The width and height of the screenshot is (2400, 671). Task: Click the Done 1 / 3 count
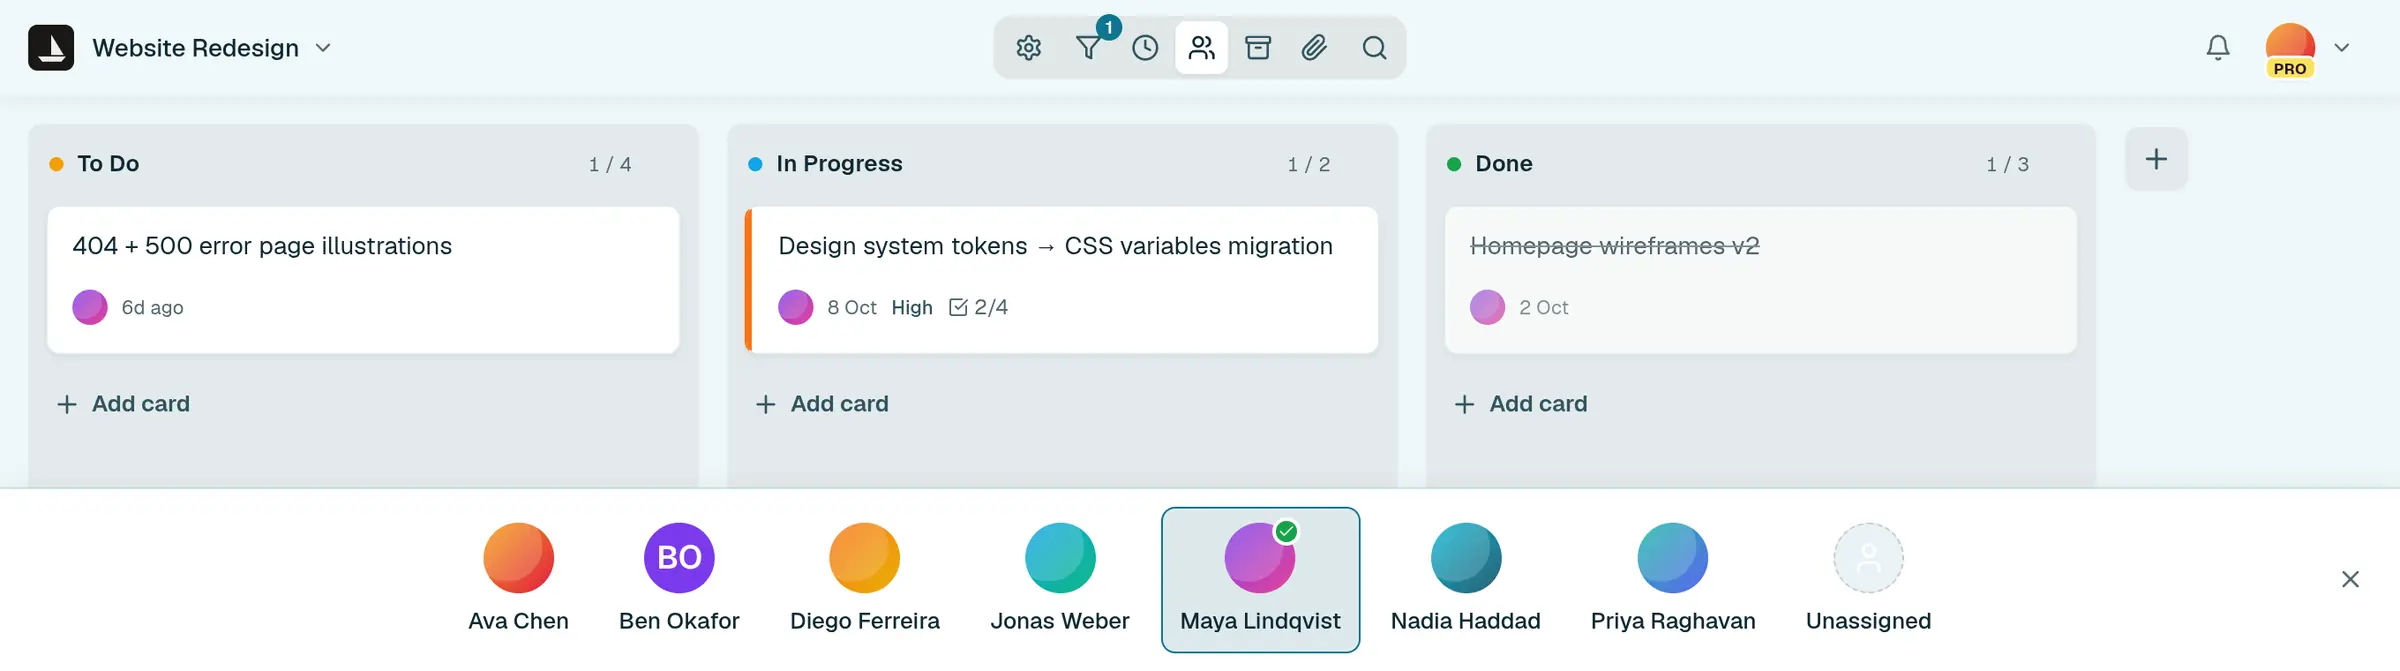[x=2008, y=164]
